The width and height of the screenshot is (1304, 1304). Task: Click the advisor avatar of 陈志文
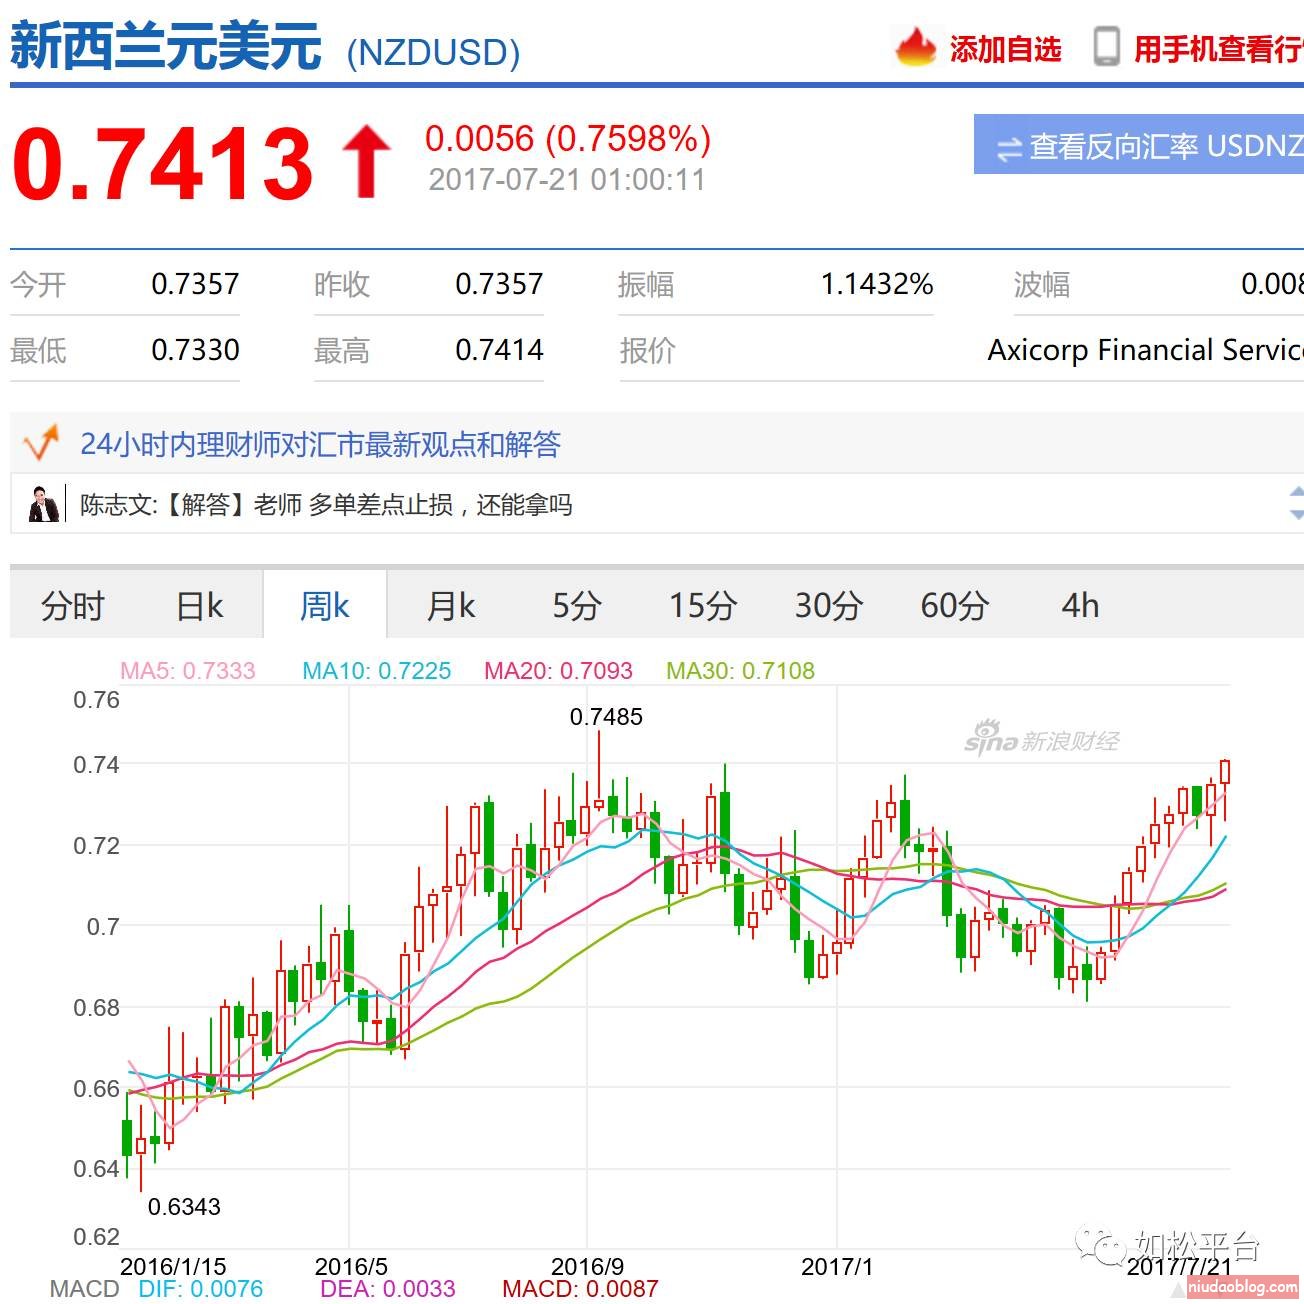click(44, 504)
